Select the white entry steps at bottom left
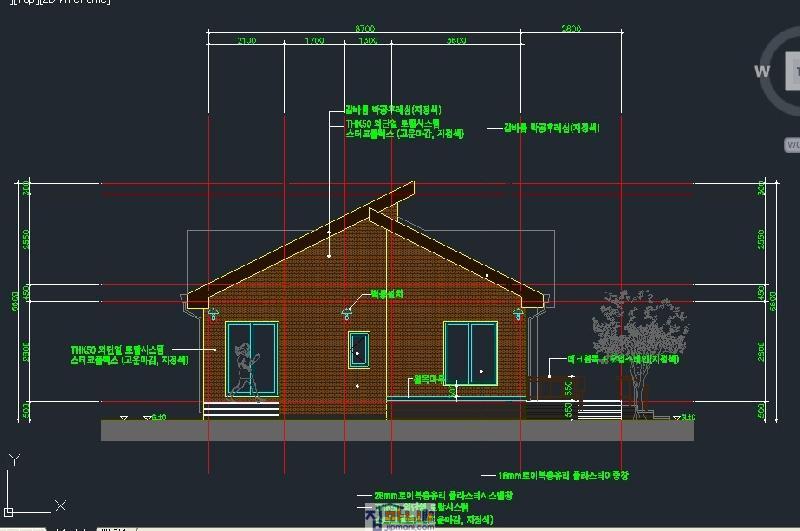This screenshot has height=531, width=800. pyautogui.click(x=240, y=408)
